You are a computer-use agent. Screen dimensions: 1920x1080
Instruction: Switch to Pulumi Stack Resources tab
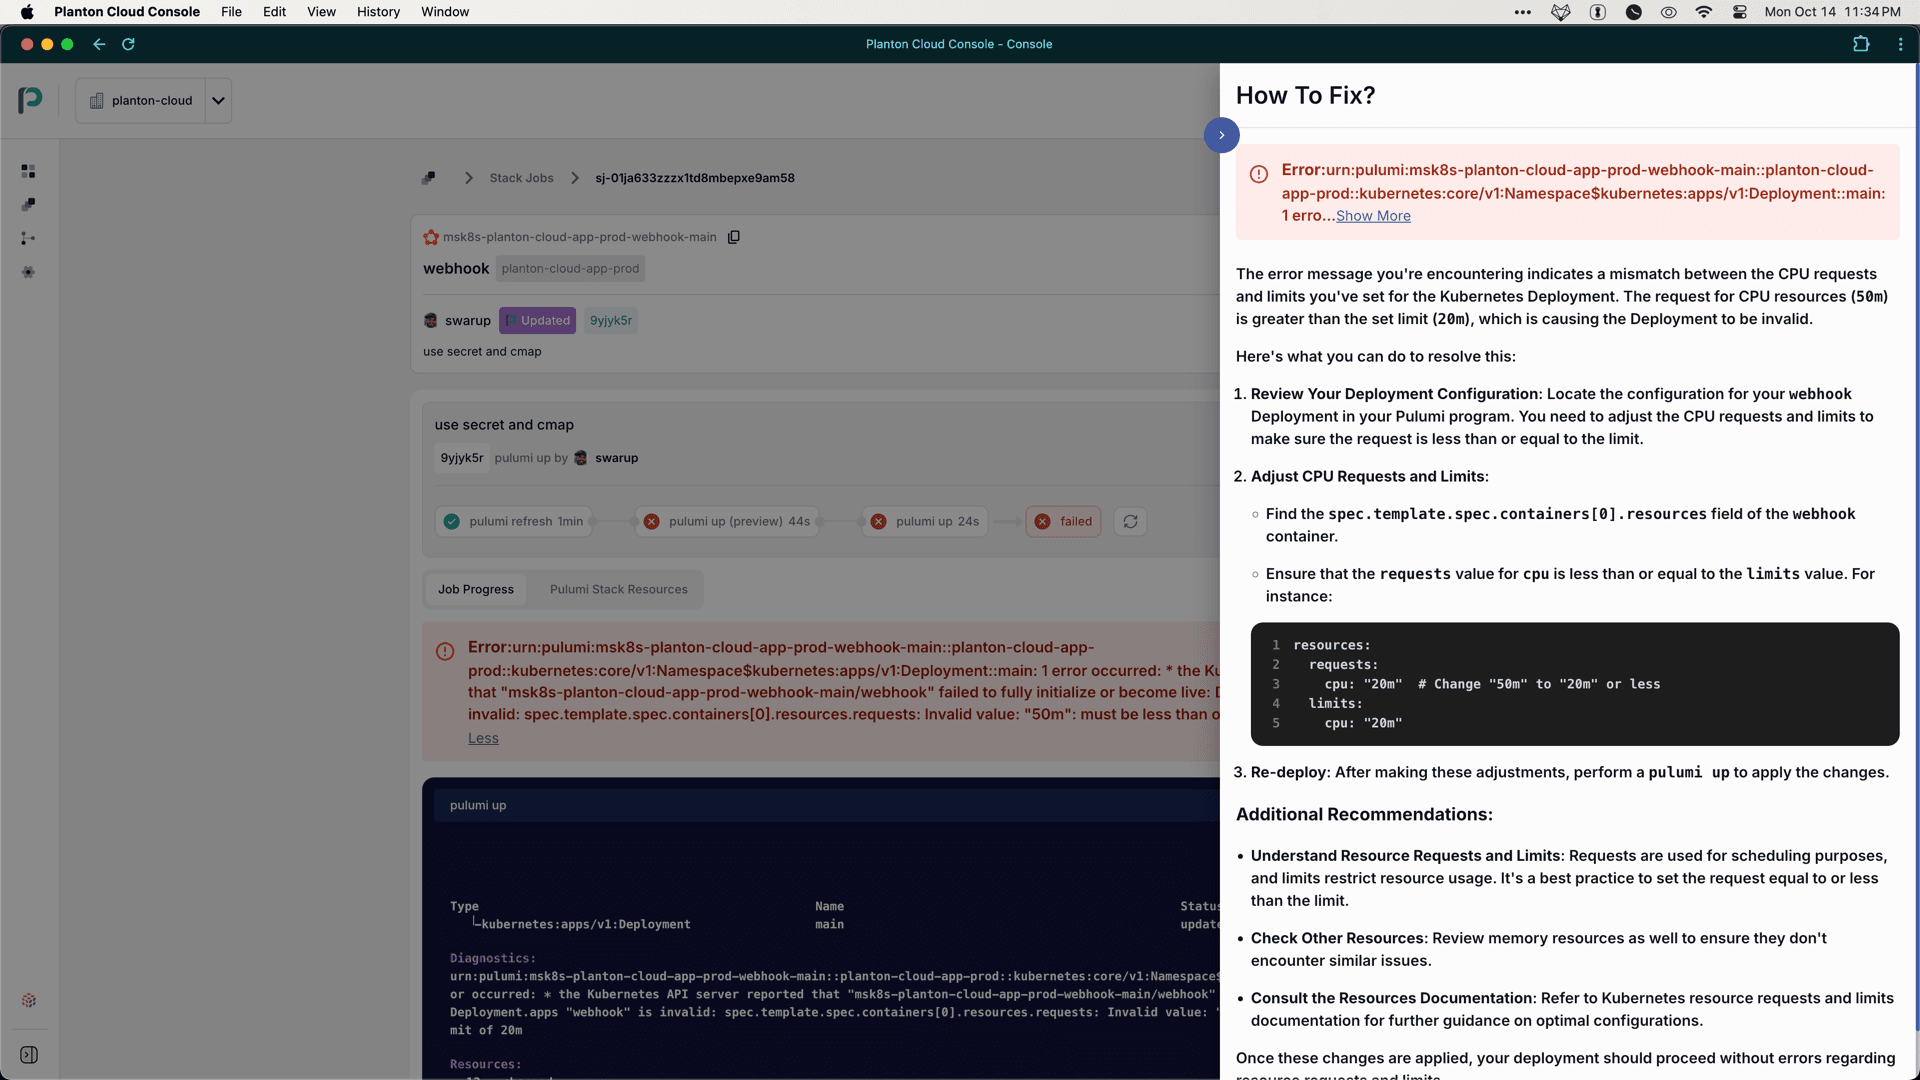(619, 590)
